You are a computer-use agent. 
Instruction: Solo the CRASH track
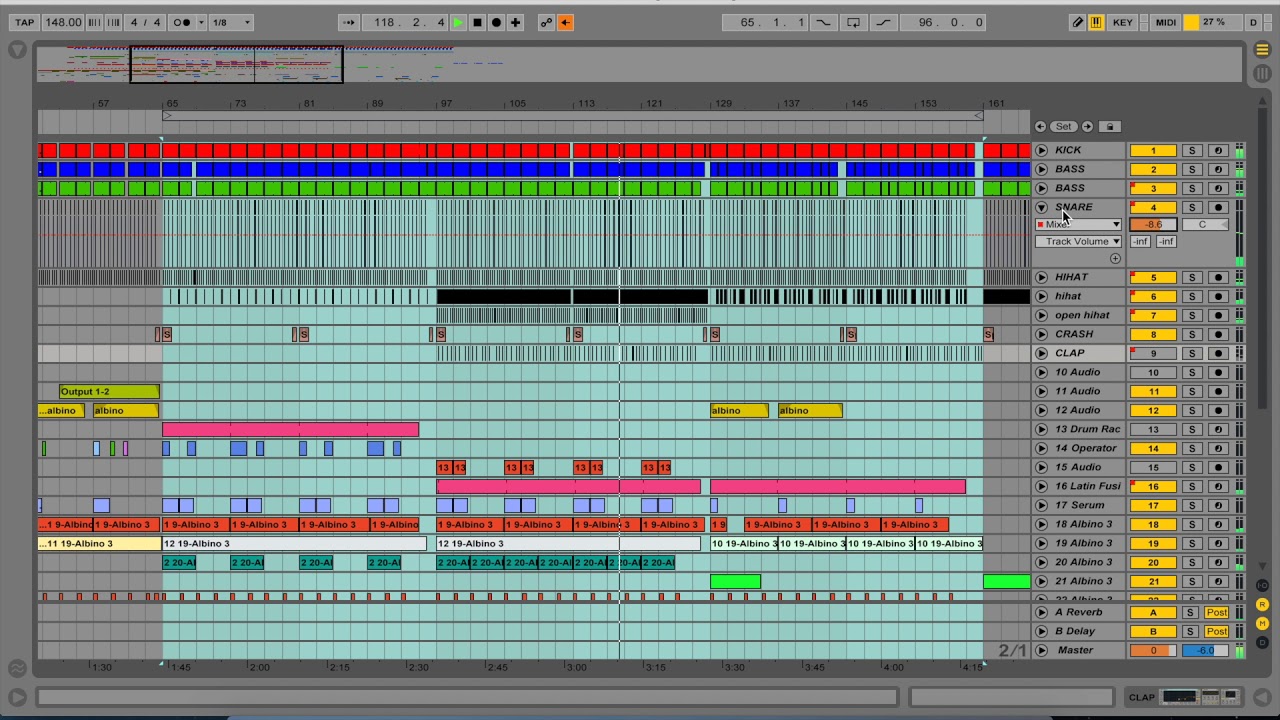[1192, 334]
